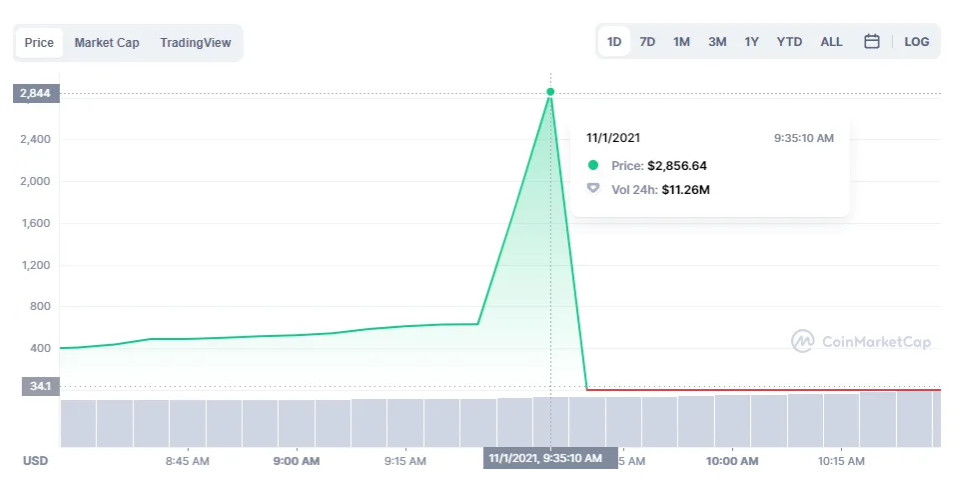Toggle the LOG scale button
The height and width of the screenshot is (489, 977).
(916, 42)
